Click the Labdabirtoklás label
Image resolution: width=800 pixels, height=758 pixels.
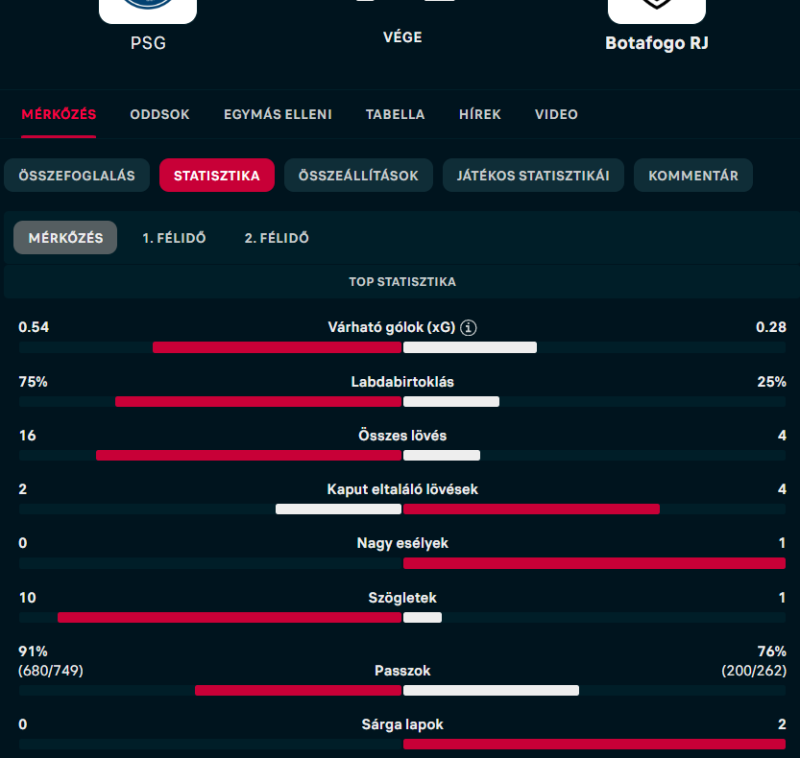tap(402, 382)
